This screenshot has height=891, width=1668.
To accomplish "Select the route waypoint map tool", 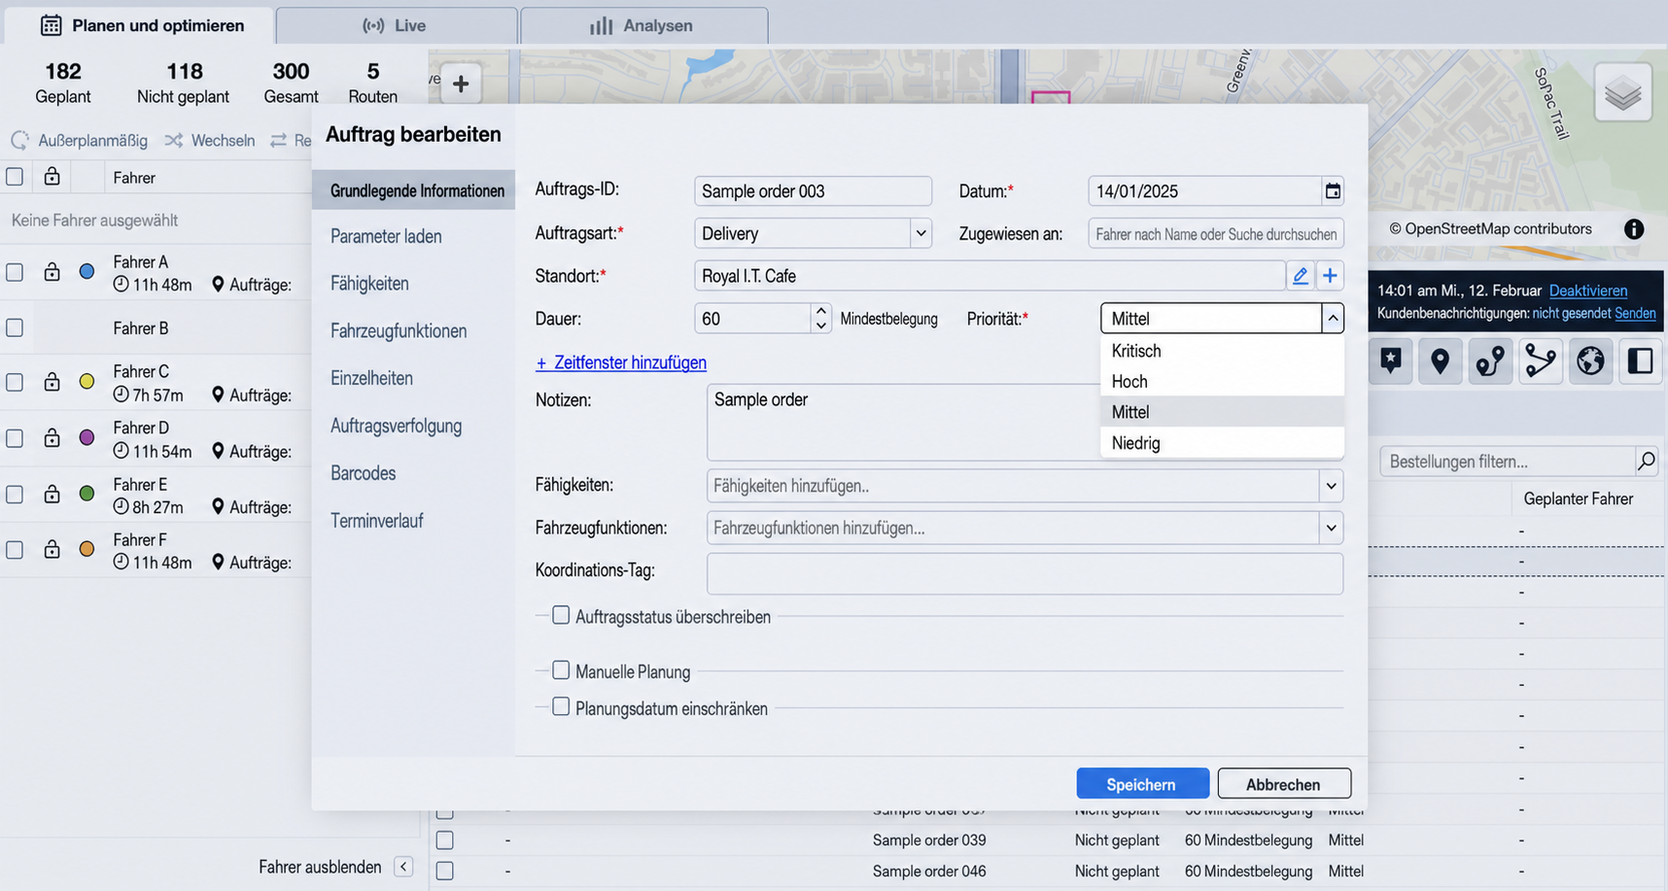I will (1490, 361).
